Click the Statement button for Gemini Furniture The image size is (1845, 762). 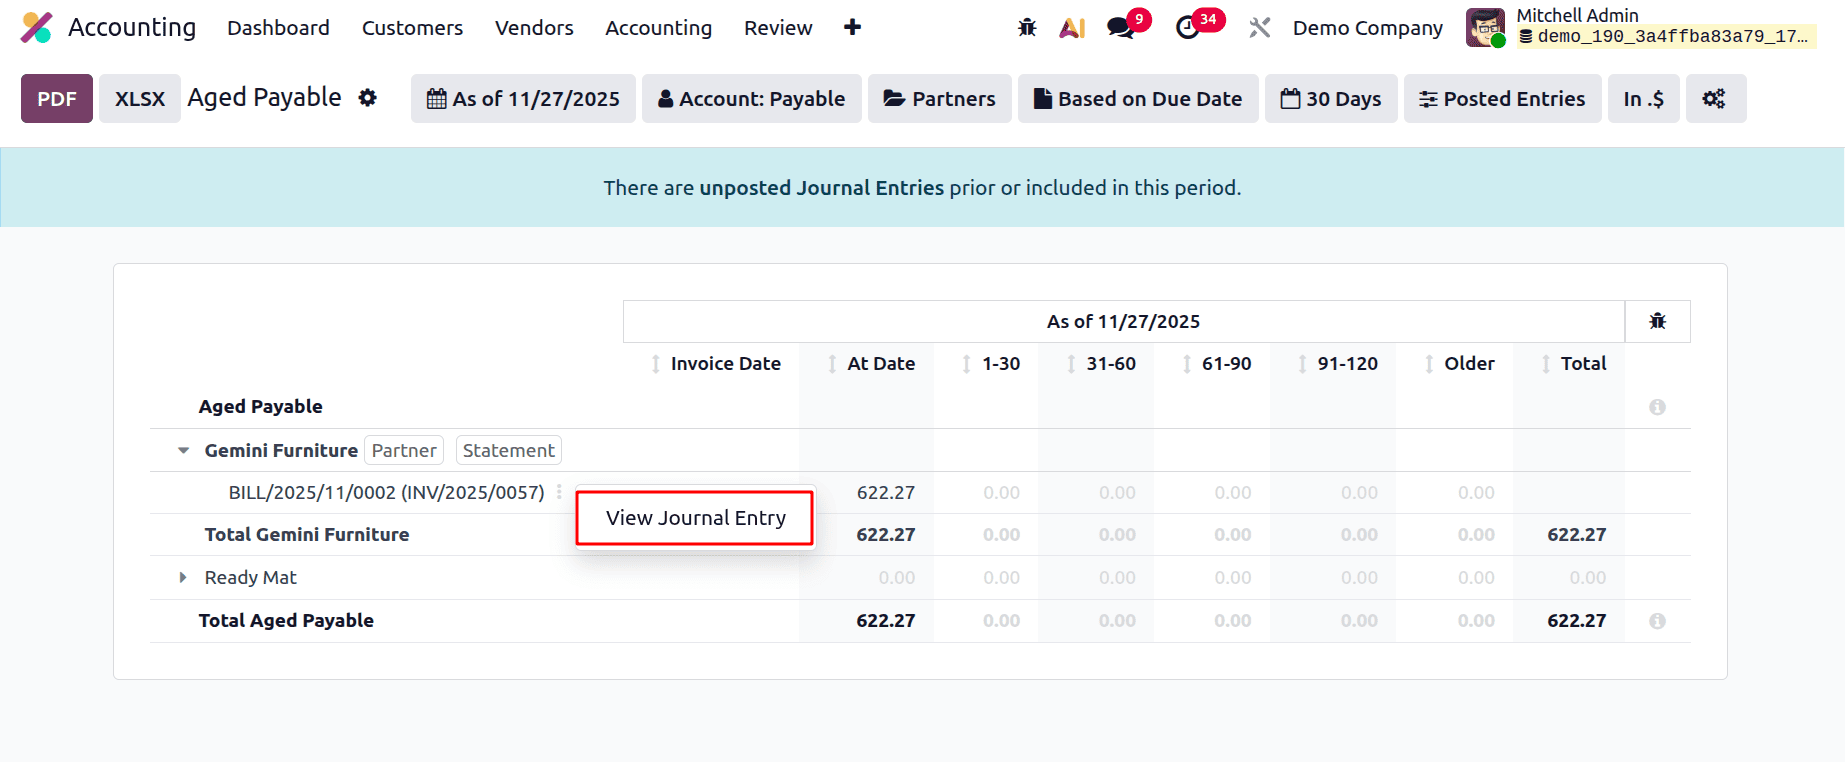pyautogui.click(x=508, y=450)
